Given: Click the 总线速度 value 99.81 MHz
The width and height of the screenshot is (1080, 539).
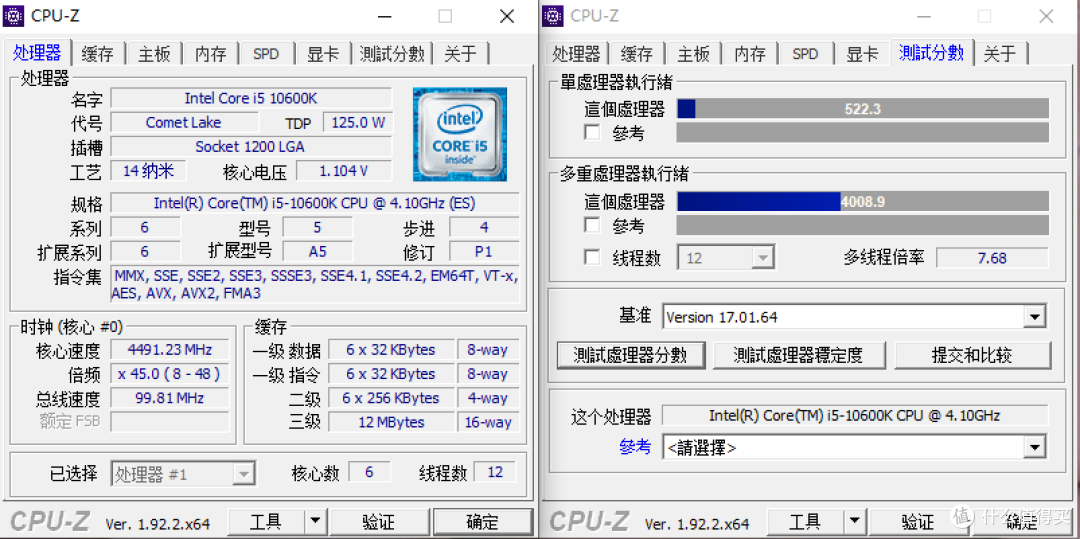Looking at the screenshot, I should [x=169, y=398].
